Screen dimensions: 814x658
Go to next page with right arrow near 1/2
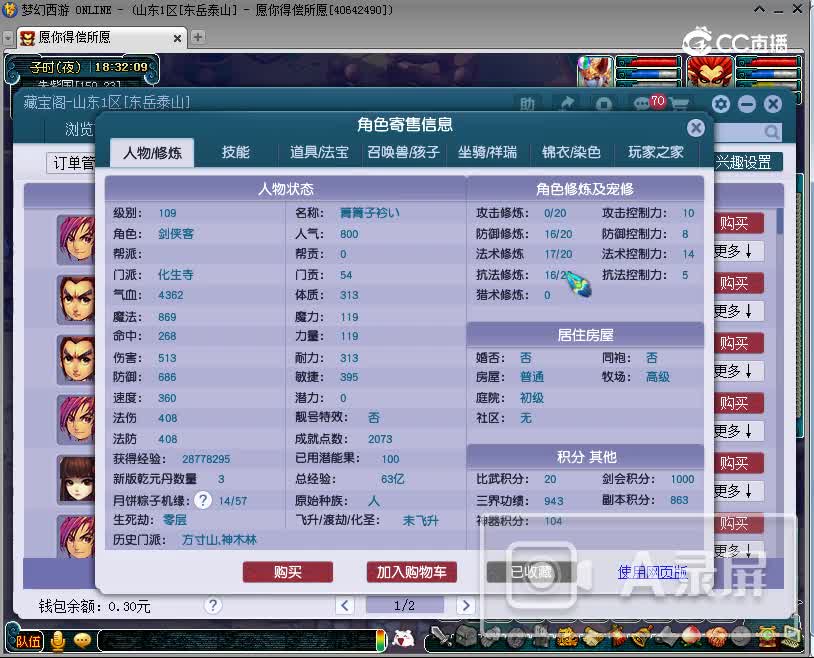[x=465, y=605]
